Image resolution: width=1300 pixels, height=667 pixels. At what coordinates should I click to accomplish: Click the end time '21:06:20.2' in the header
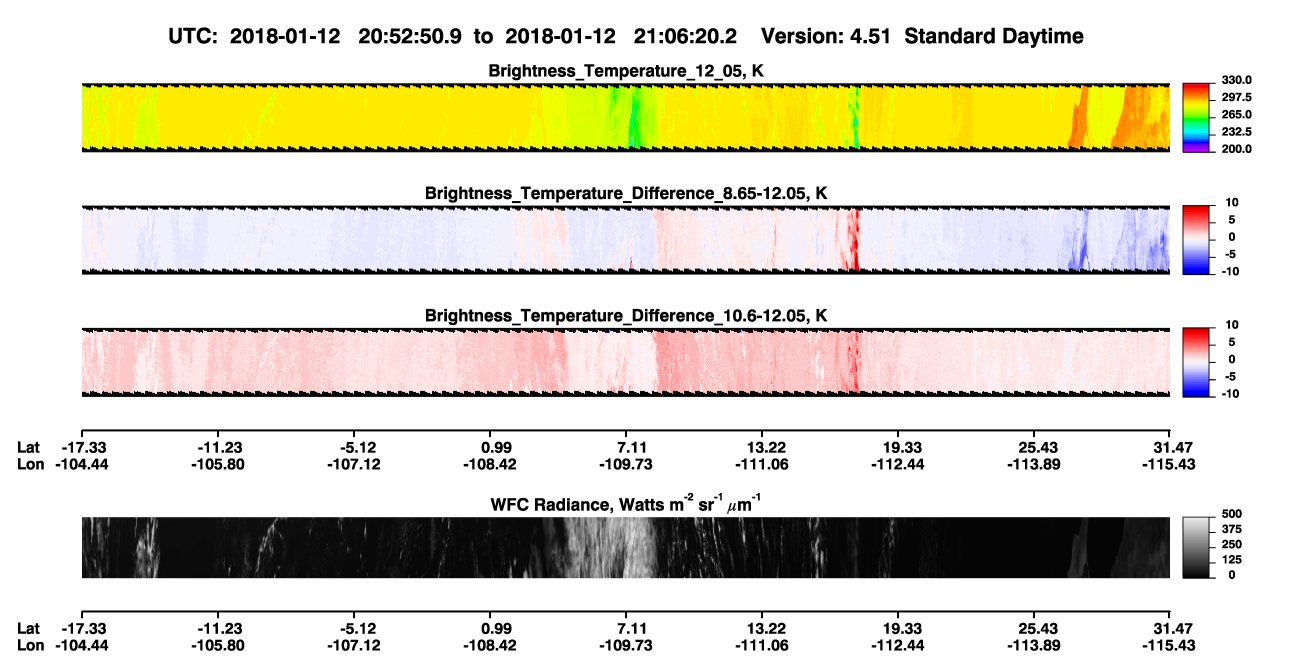[x=685, y=37]
